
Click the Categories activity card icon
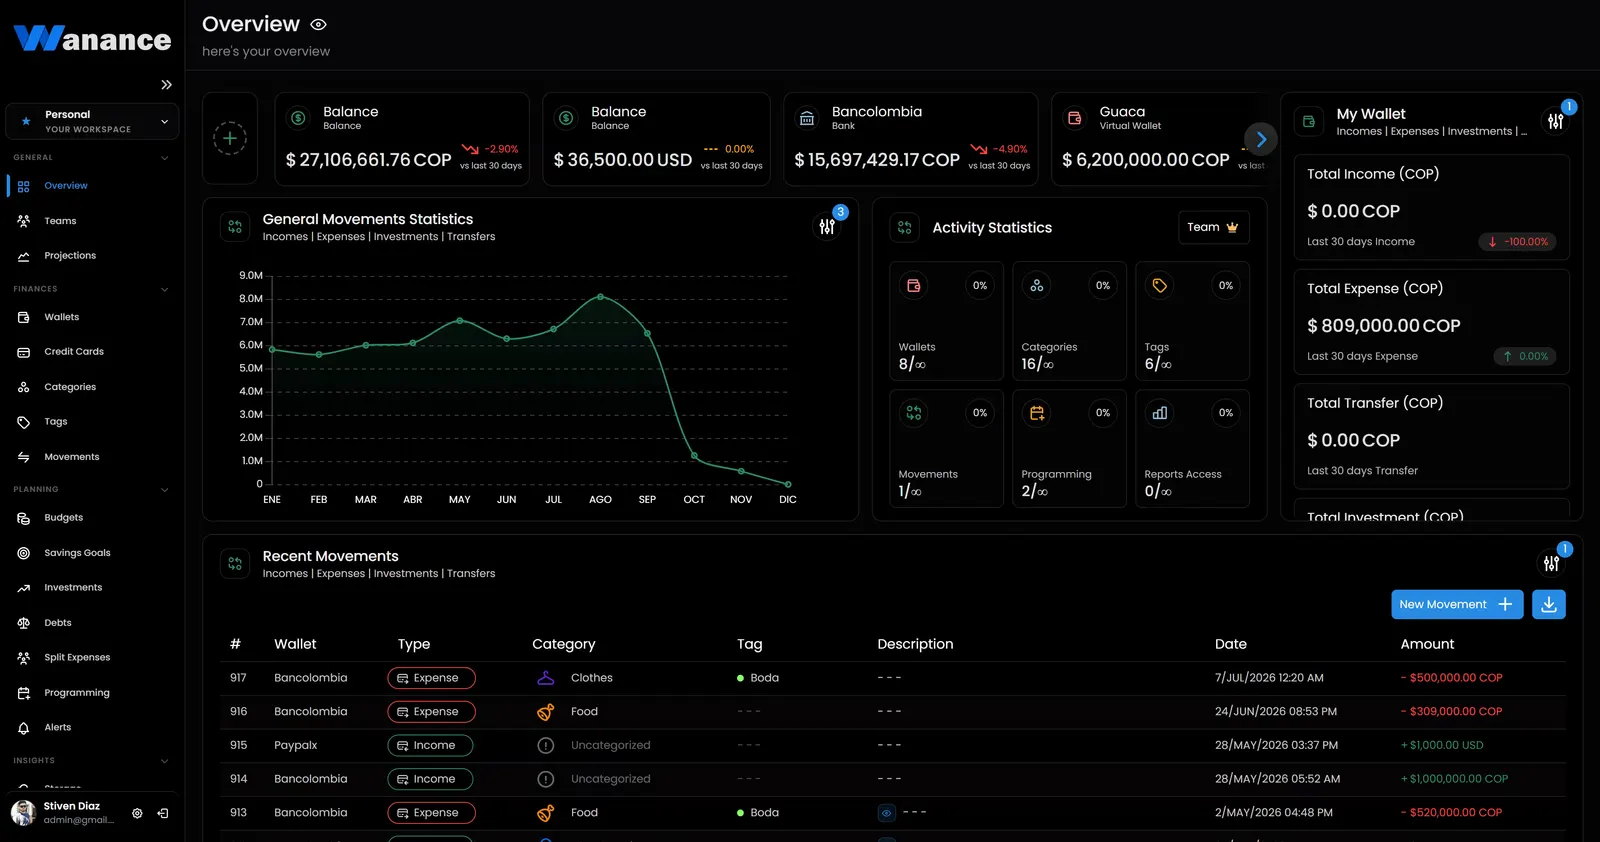[1037, 286]
